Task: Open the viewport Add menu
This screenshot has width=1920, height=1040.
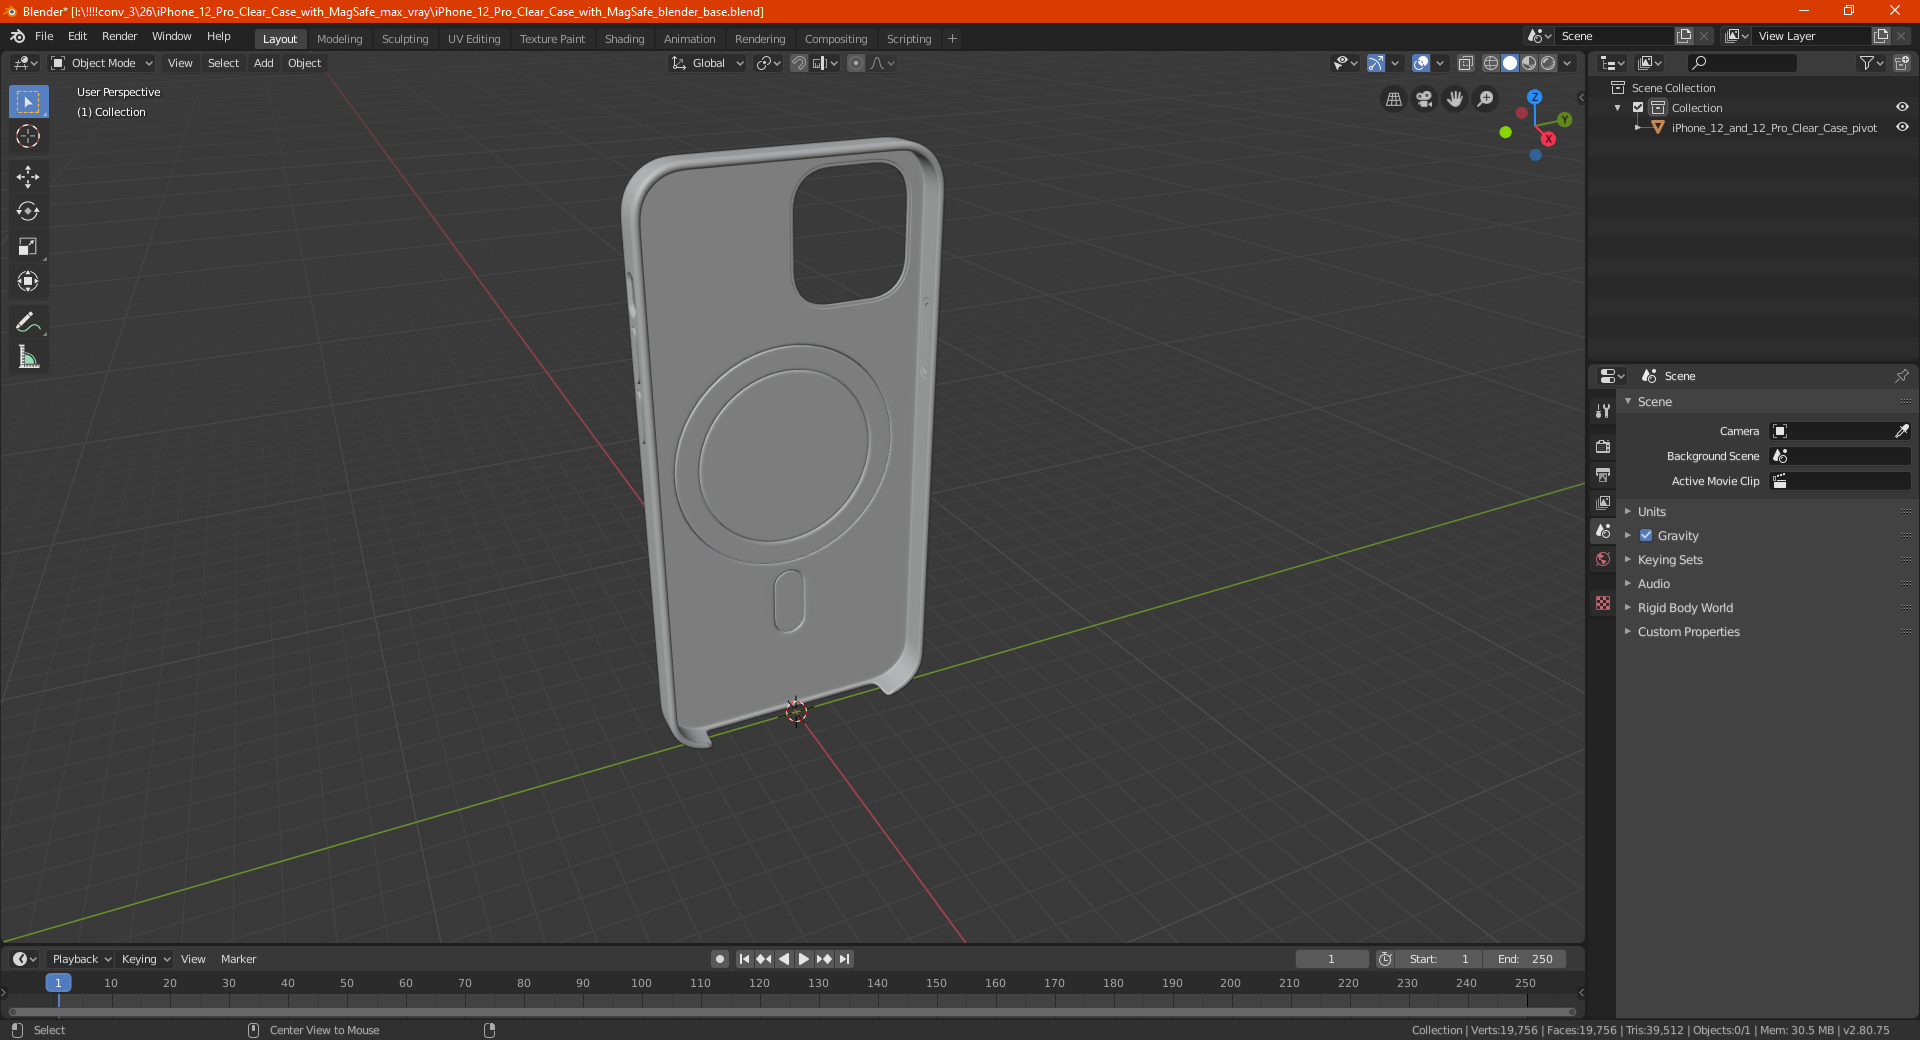Action: point(263,63)
